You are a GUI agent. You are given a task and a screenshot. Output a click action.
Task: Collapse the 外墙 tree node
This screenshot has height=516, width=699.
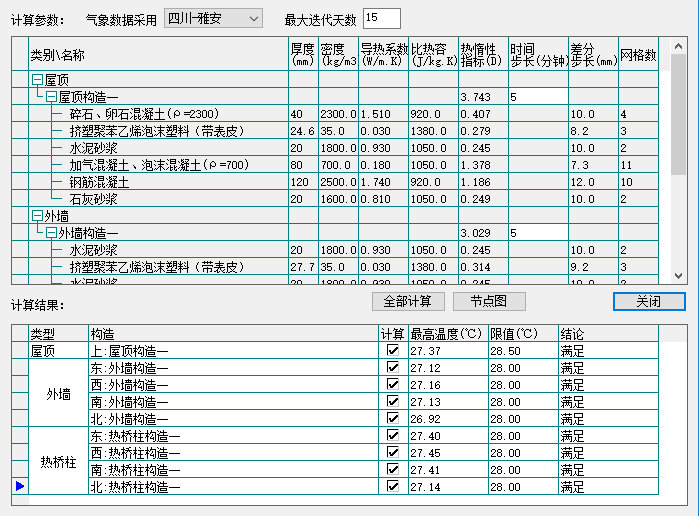tap(37, 215)
